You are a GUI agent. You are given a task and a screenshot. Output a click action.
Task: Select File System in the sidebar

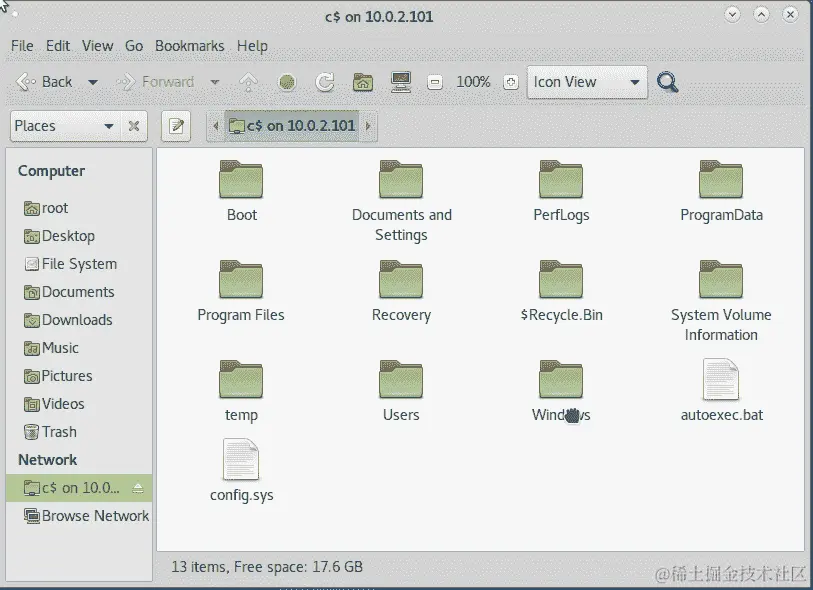[79, 264]
